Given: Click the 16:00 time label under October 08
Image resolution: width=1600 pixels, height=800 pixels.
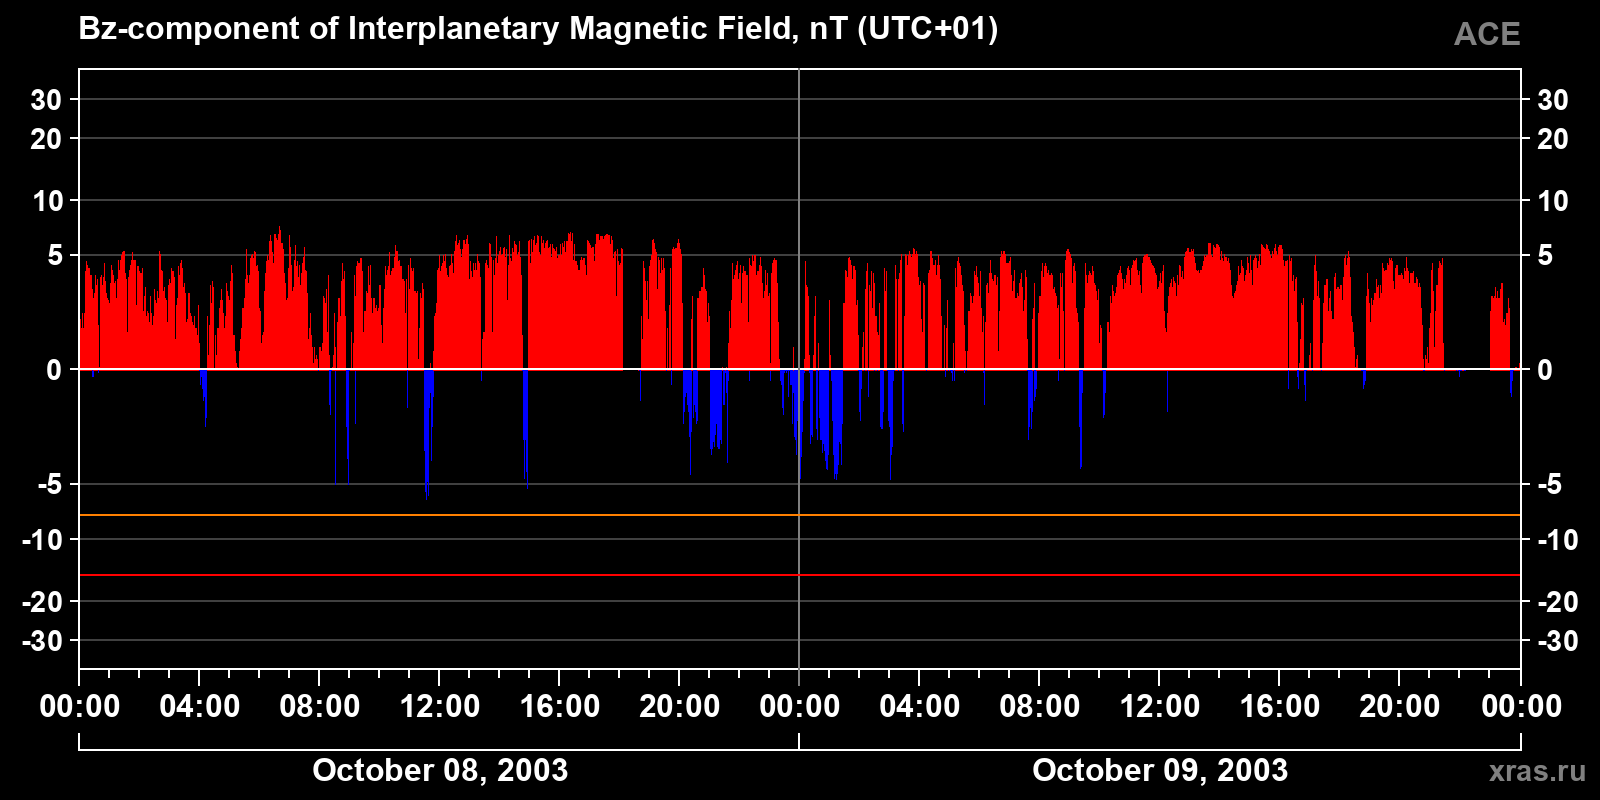Looking at the screenshot, I should pos(560,707).
